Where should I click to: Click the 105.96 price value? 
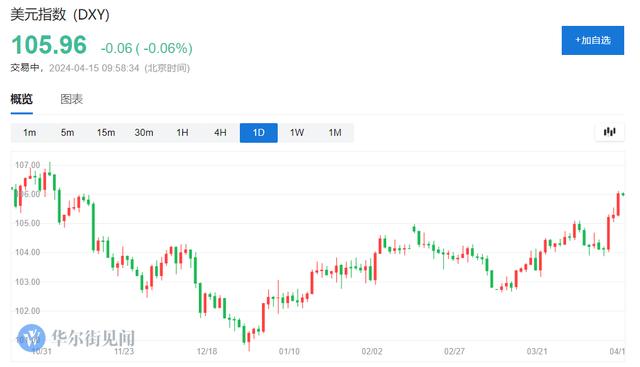click(49, 45)
